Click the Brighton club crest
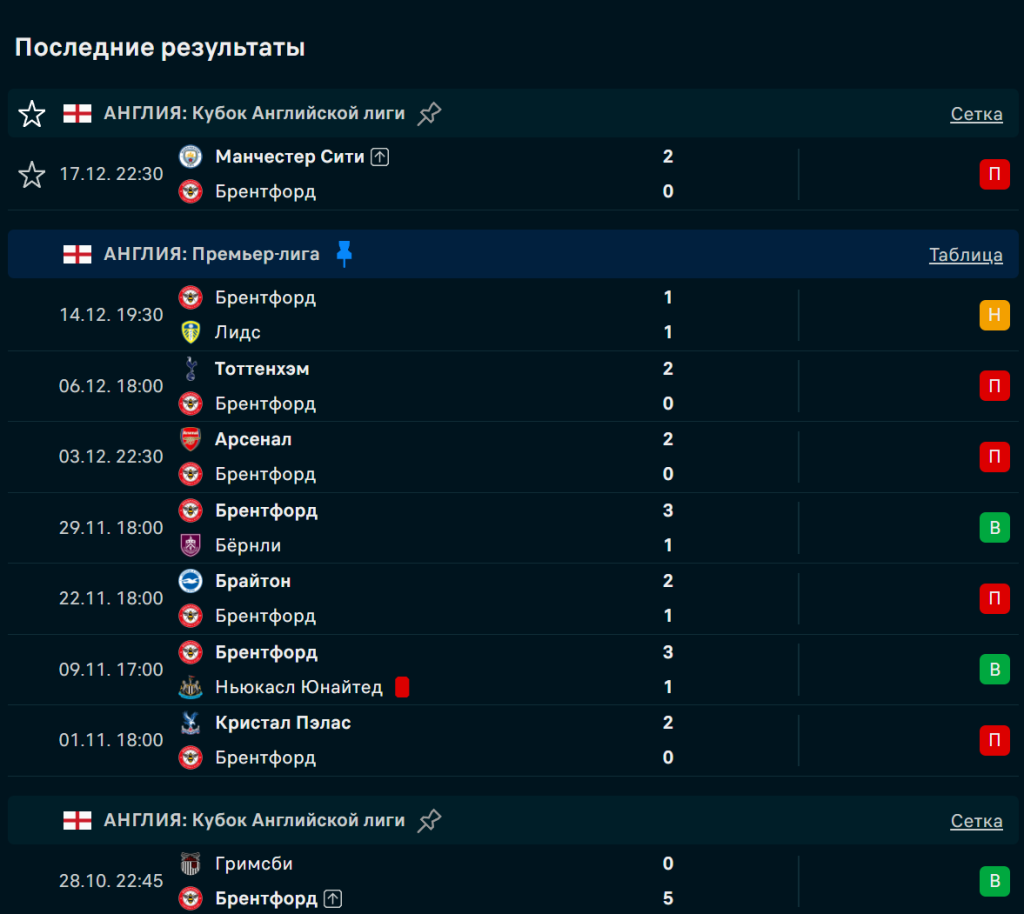 (190, 581)
